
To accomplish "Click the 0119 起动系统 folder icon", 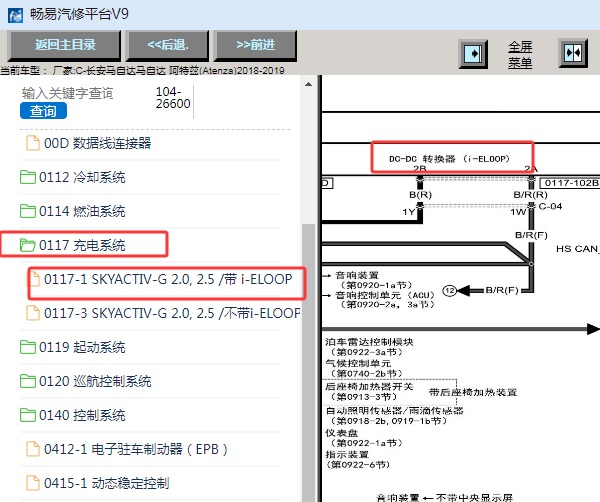I will click(28, 347).
